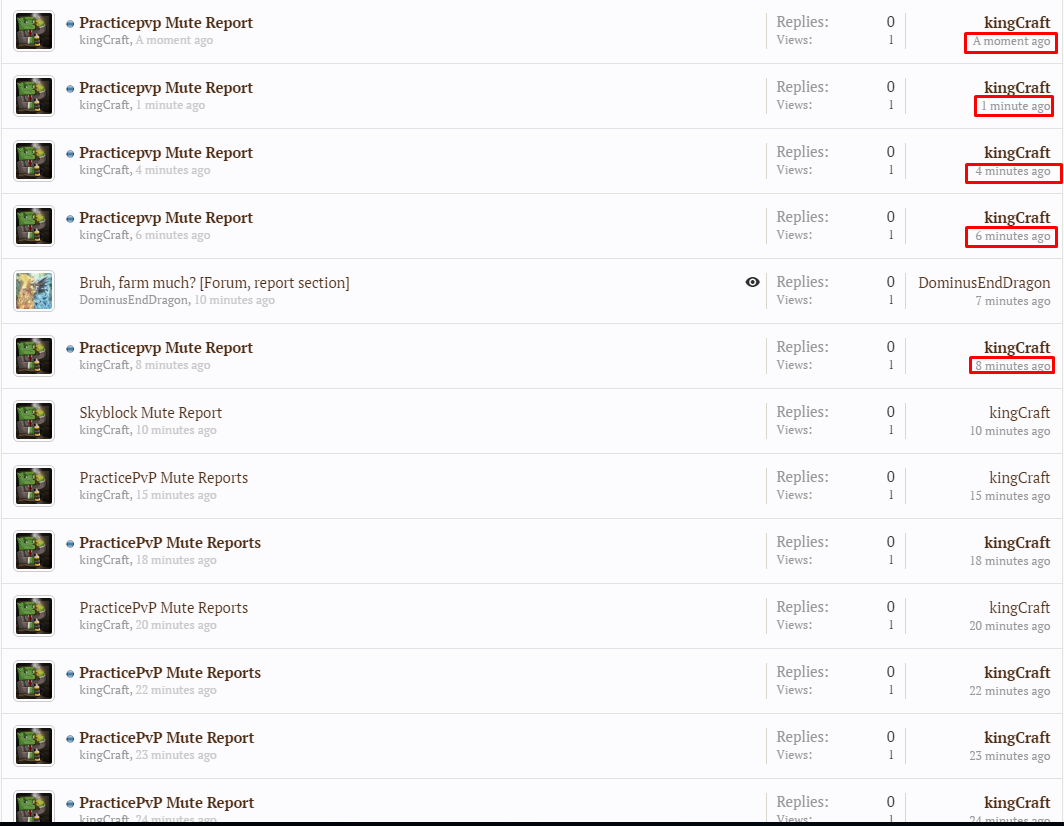Click '7 minutes ago' last post timestamp
Image resolution: width=1064 pixels, height=826 pixels.
pyautogui.click(x=1012, y=301)
